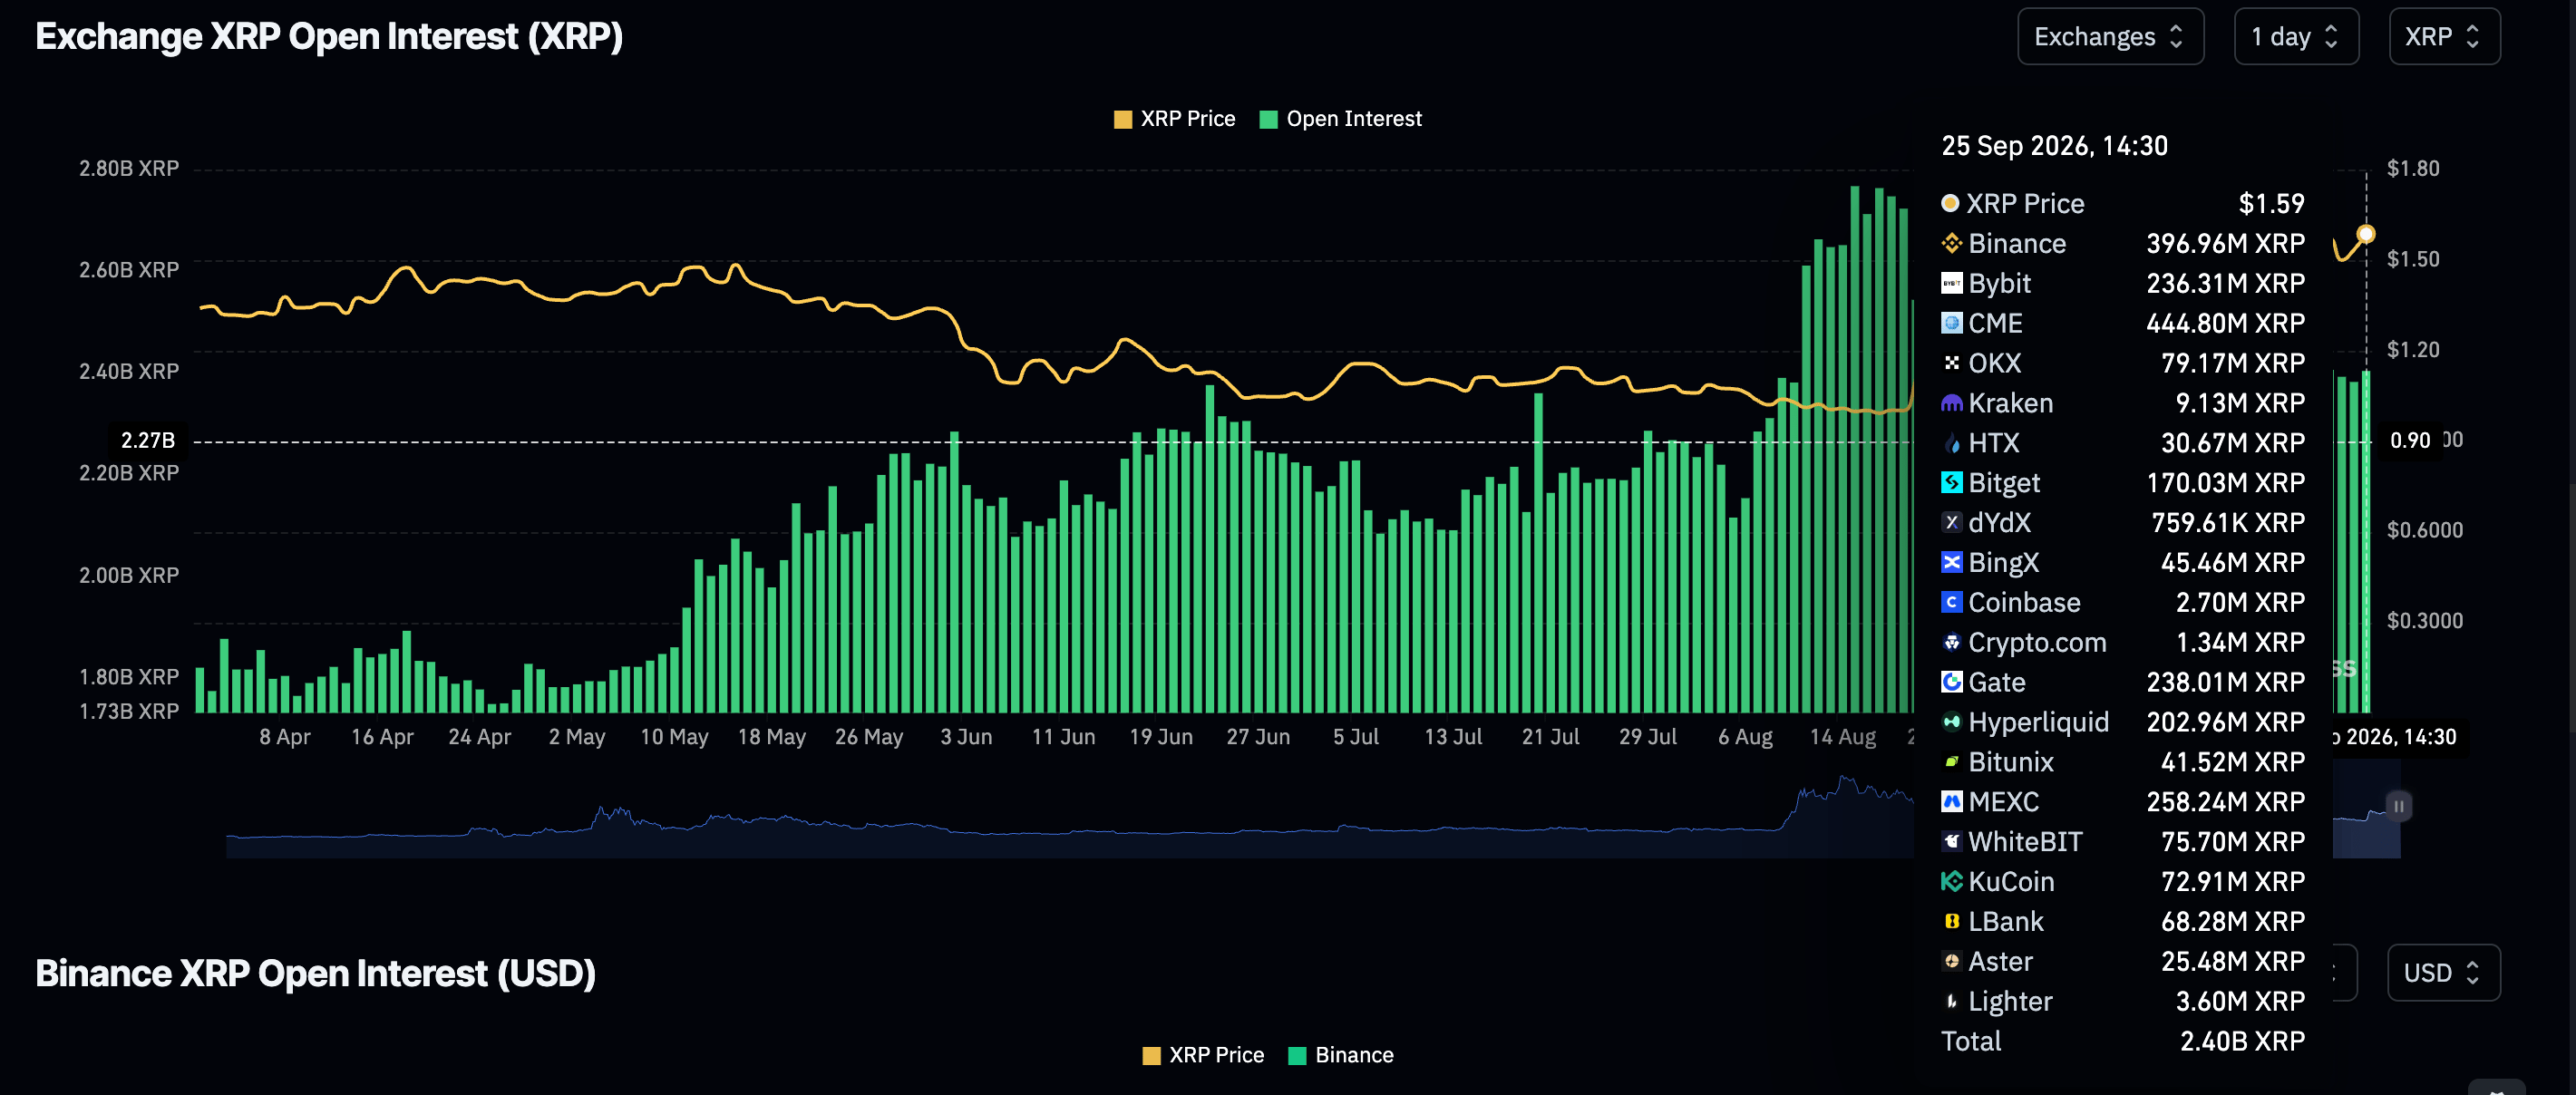Click the BingX logo in the tooltip
The height and width of the screenshot is (1095, 2576).
click(x=1951, y=562)
